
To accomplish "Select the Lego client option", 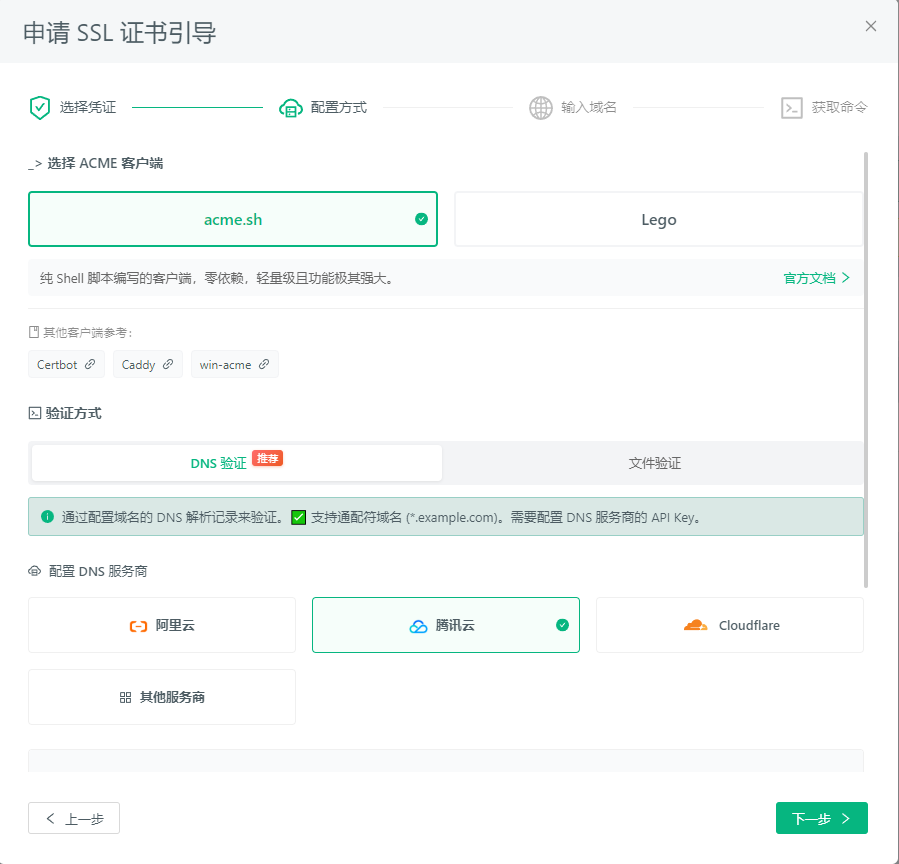I will [x=658, y=219].
